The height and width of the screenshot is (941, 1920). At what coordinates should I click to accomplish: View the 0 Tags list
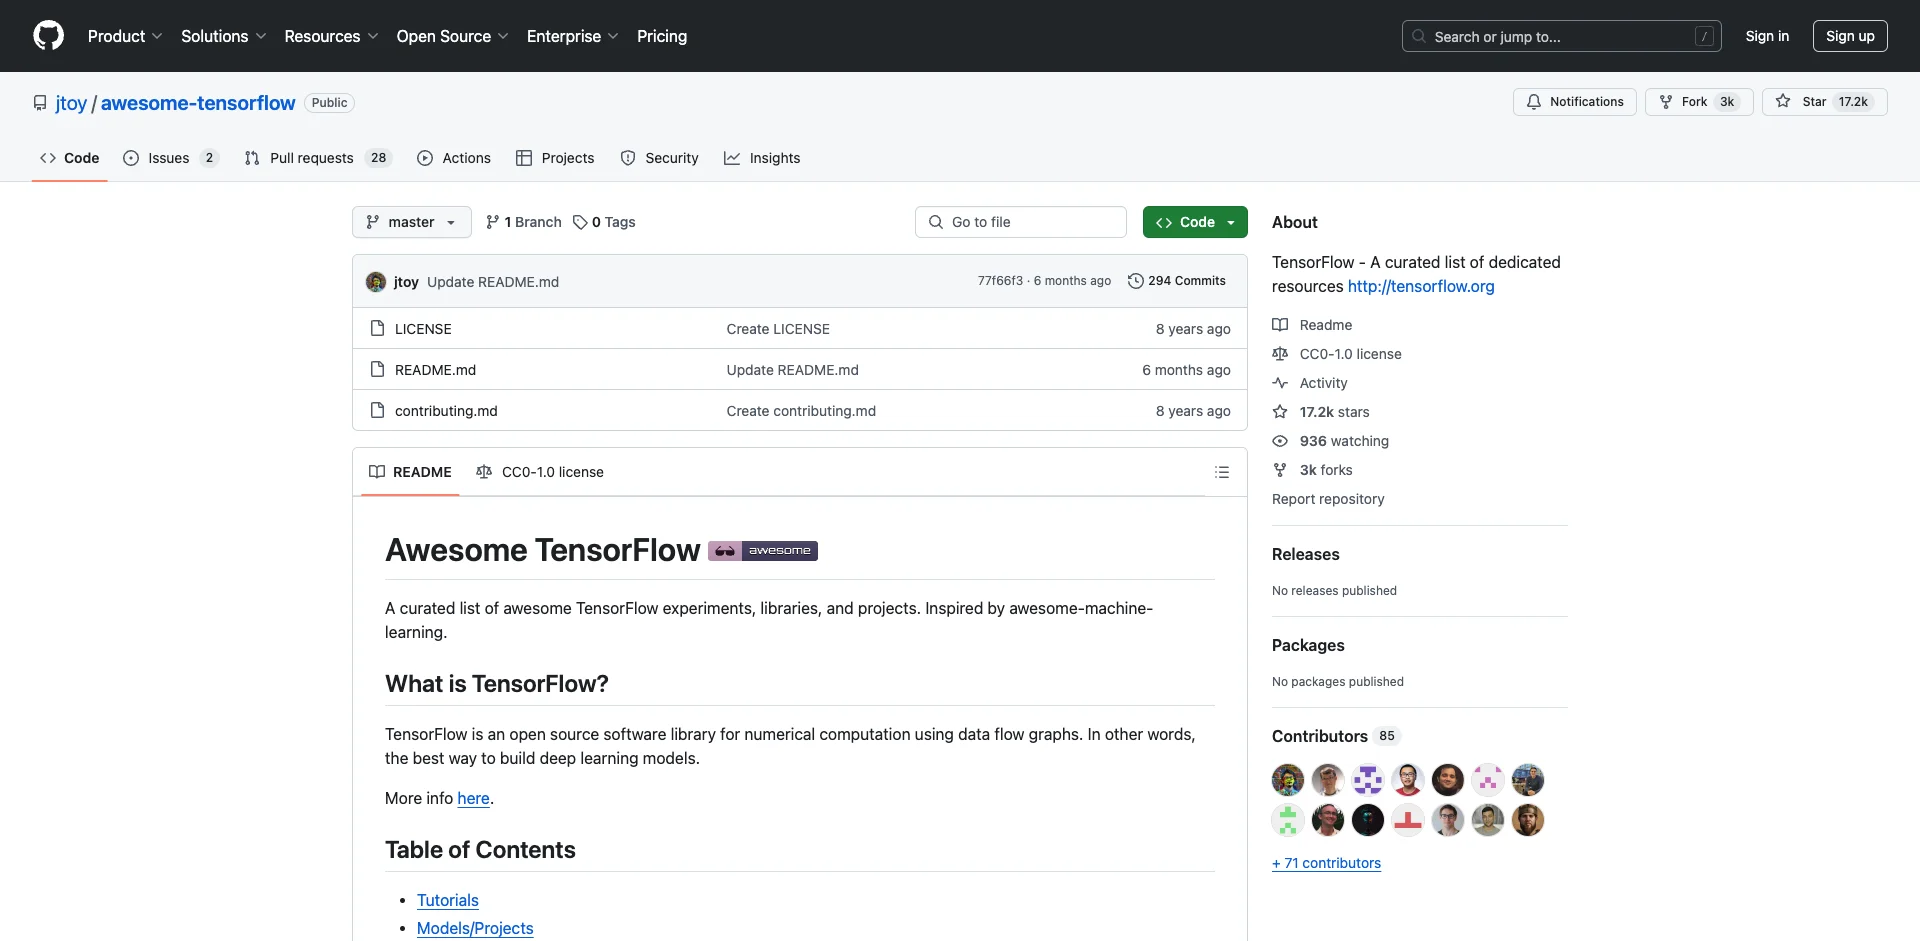(604, 222)
